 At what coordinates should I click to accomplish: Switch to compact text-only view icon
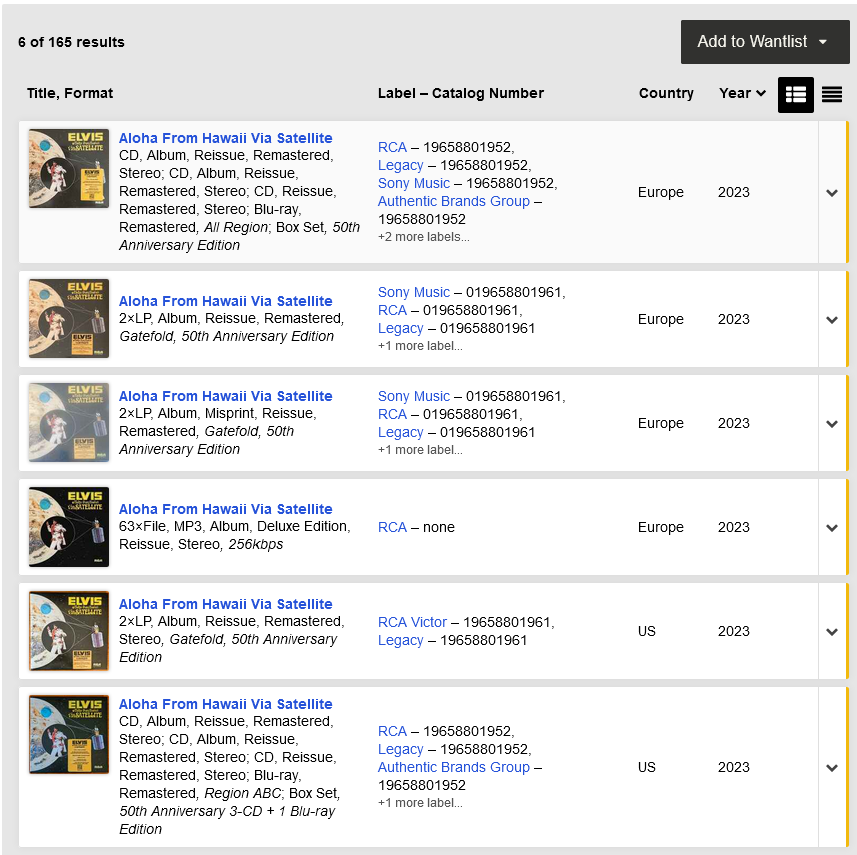831,94
